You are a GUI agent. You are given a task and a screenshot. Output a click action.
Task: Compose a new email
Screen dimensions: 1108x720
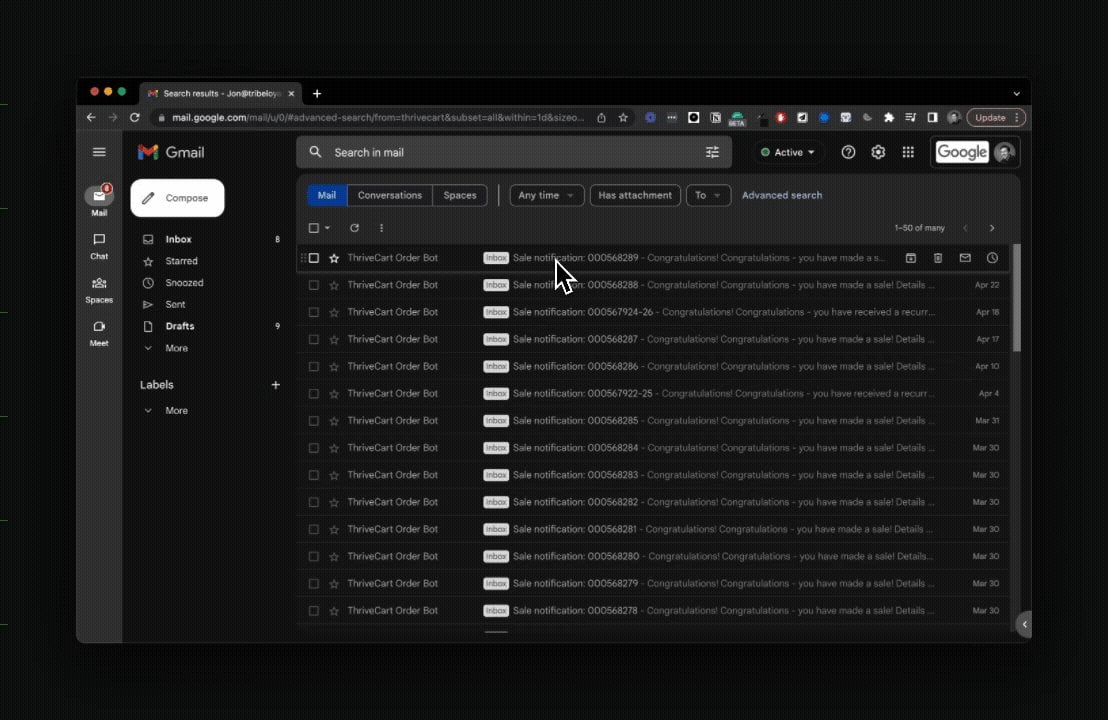click(177, 198)
